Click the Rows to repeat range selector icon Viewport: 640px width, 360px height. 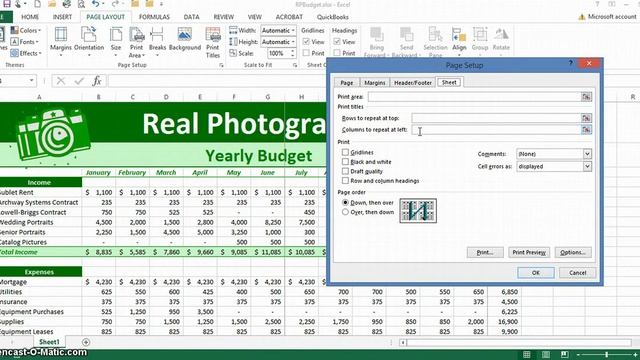(586, 118)
